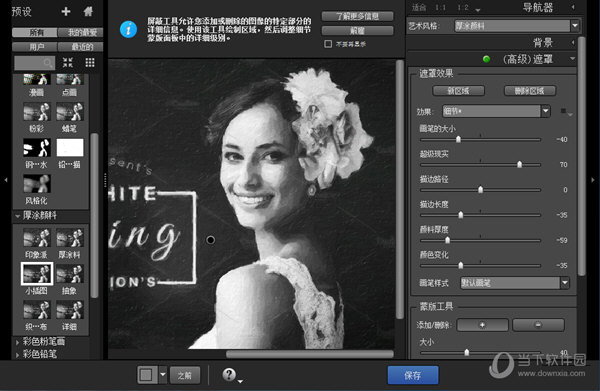Screen dimensions: 600x391
Task: Collapse all preset groups icon
Action: [x=68, y=62]
